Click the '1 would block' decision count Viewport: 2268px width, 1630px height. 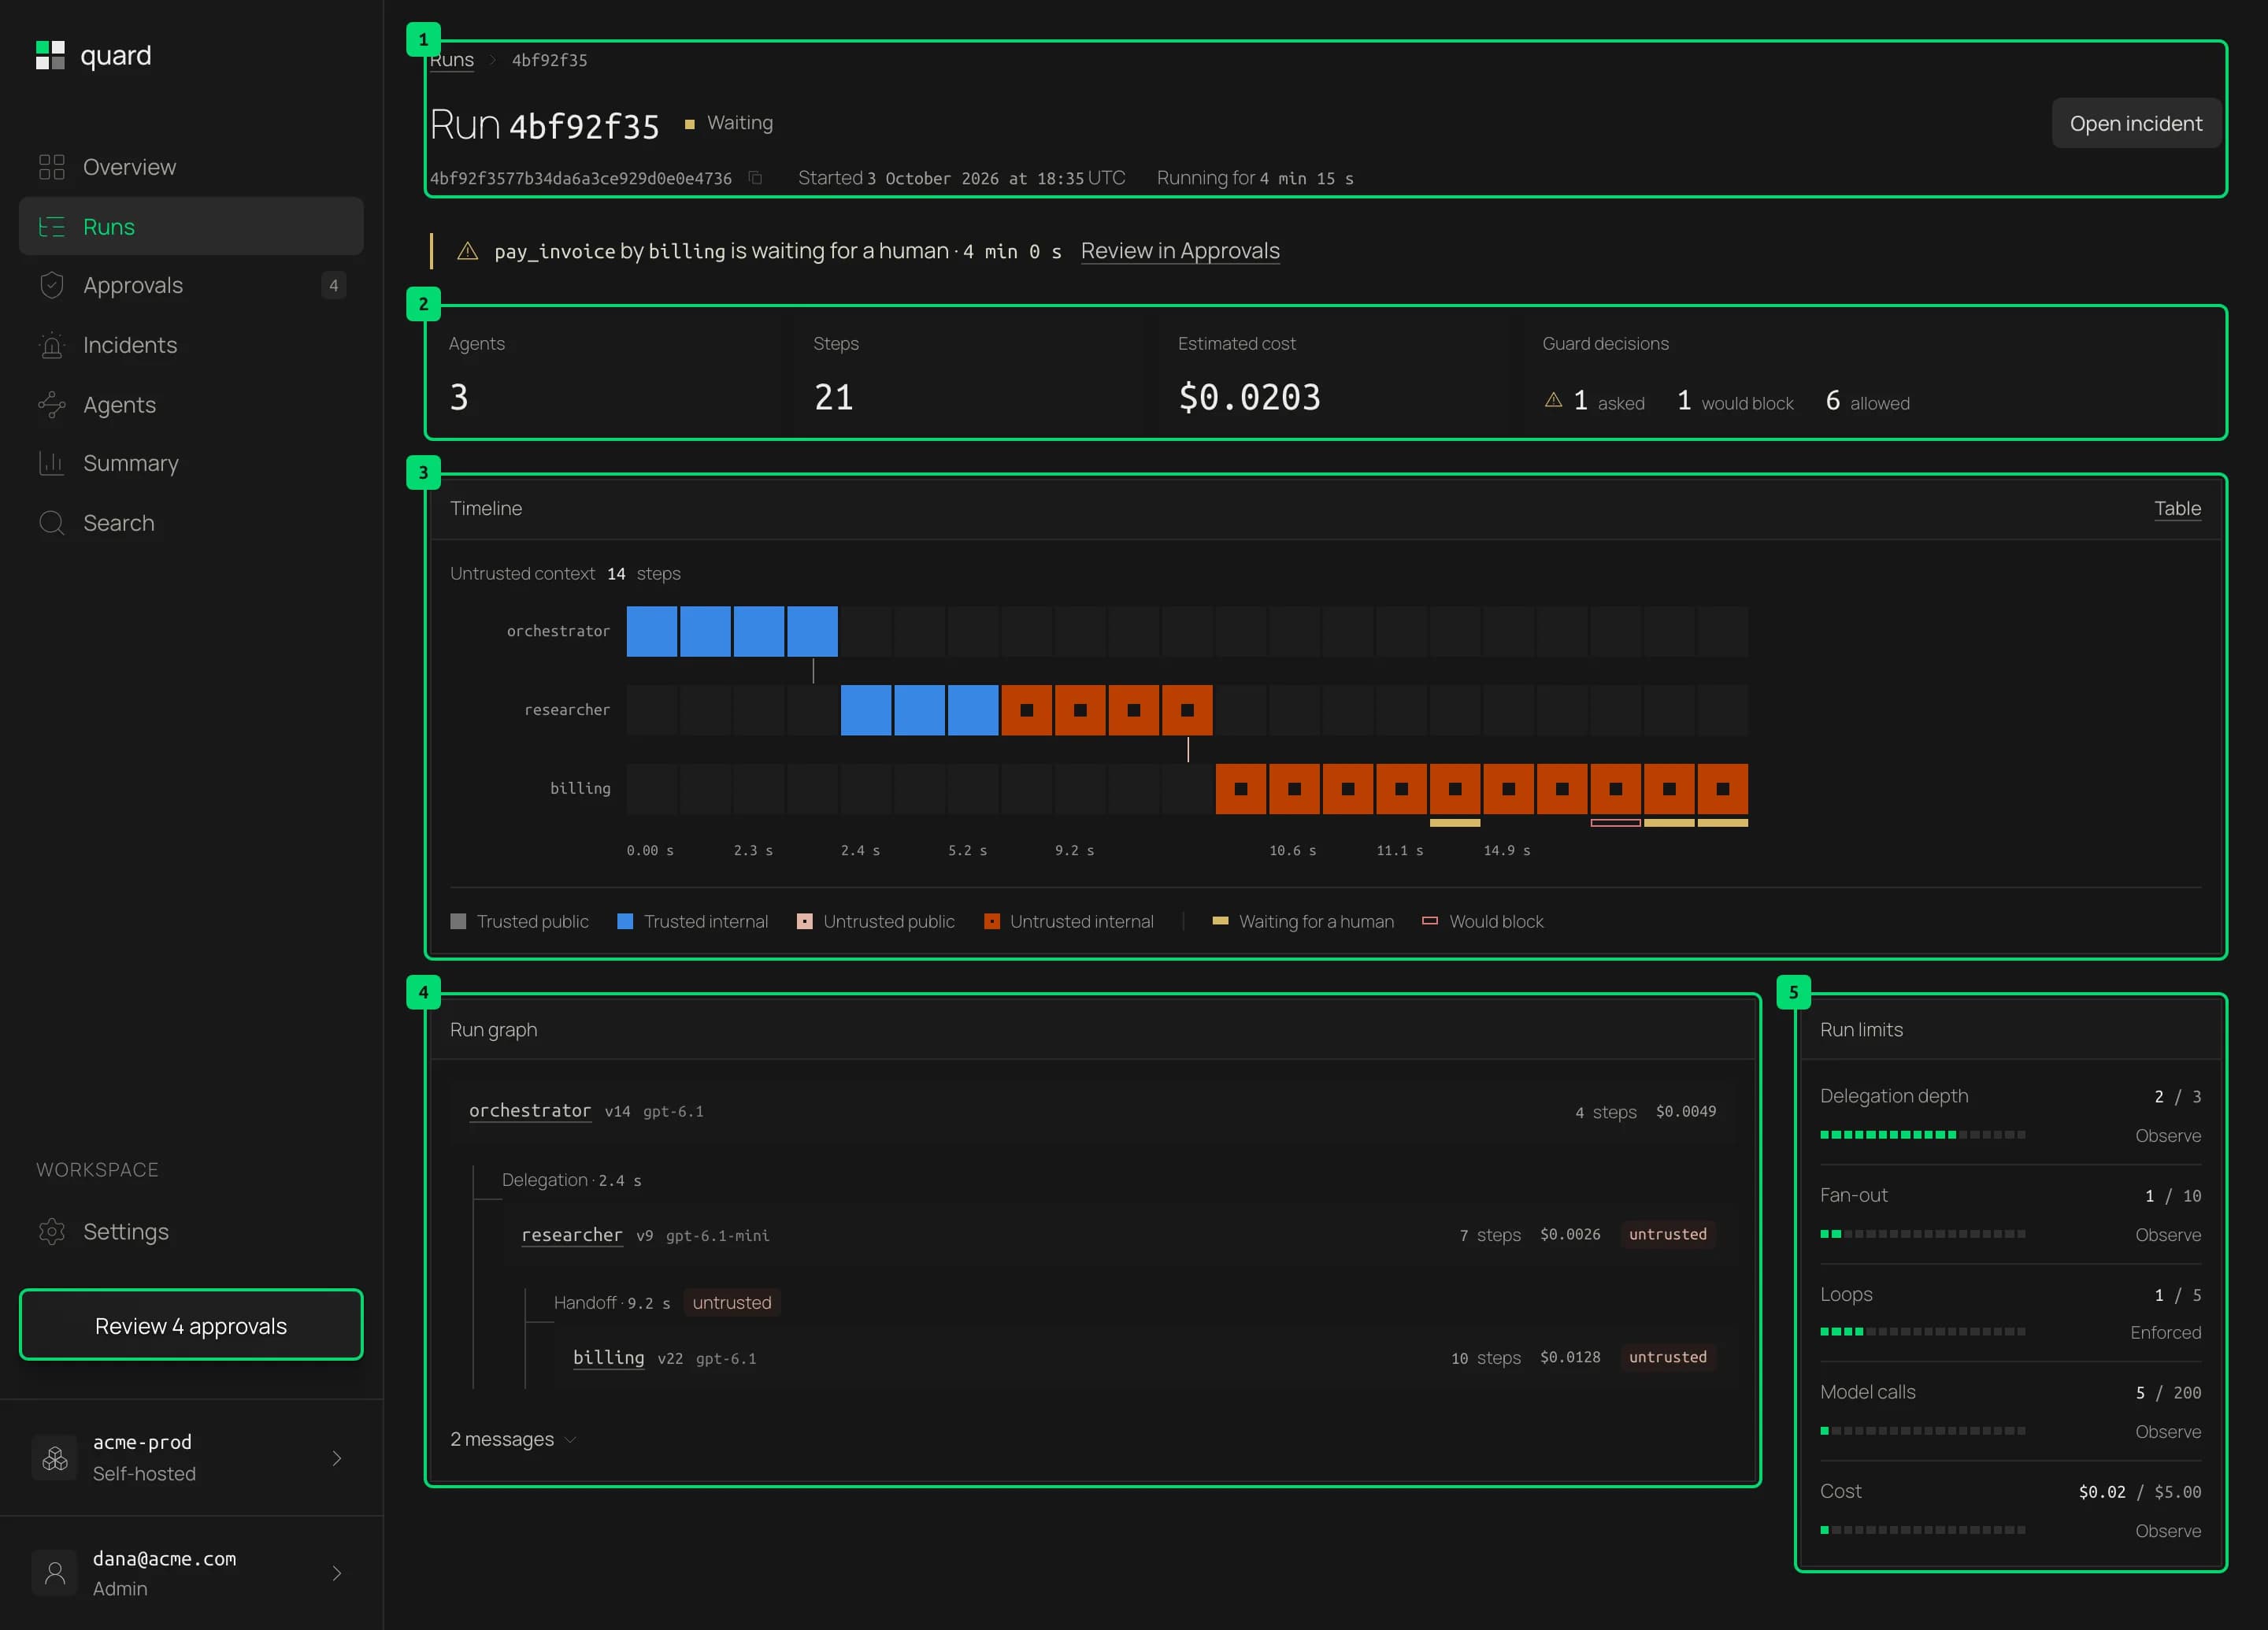[x=1735, y=401]
